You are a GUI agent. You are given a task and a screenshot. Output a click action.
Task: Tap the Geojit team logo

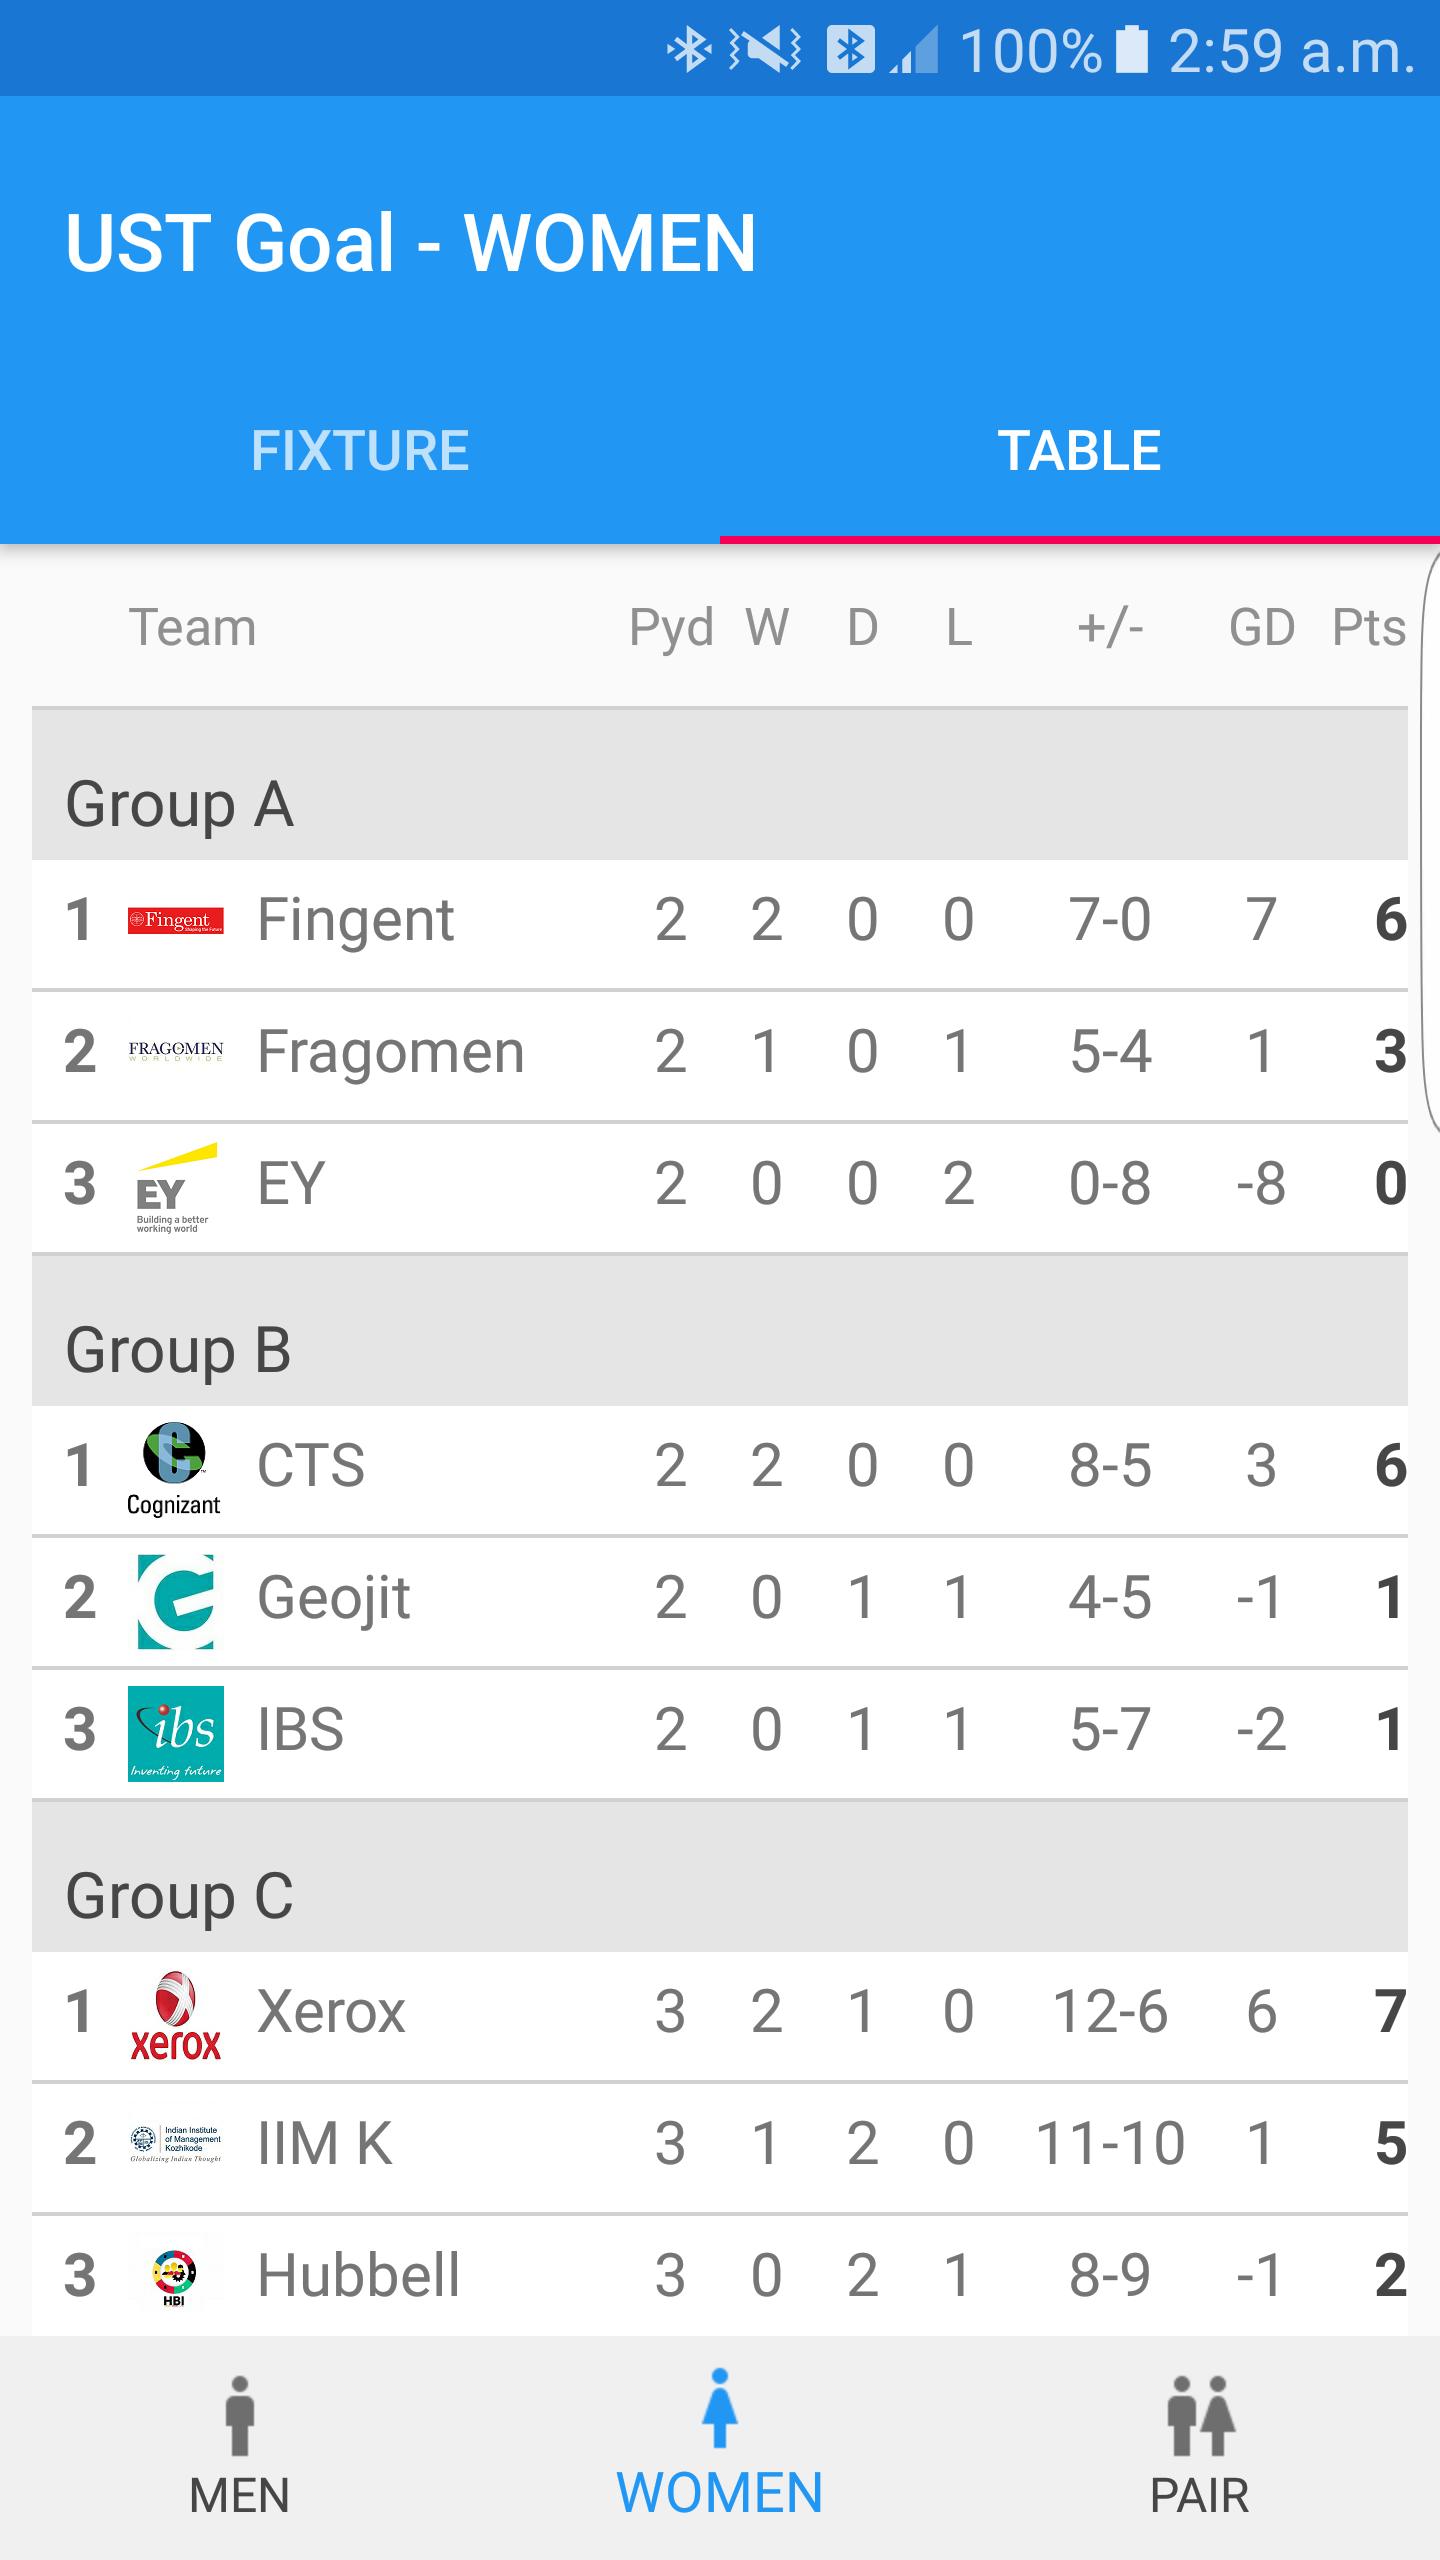(x=176, y=1601)
